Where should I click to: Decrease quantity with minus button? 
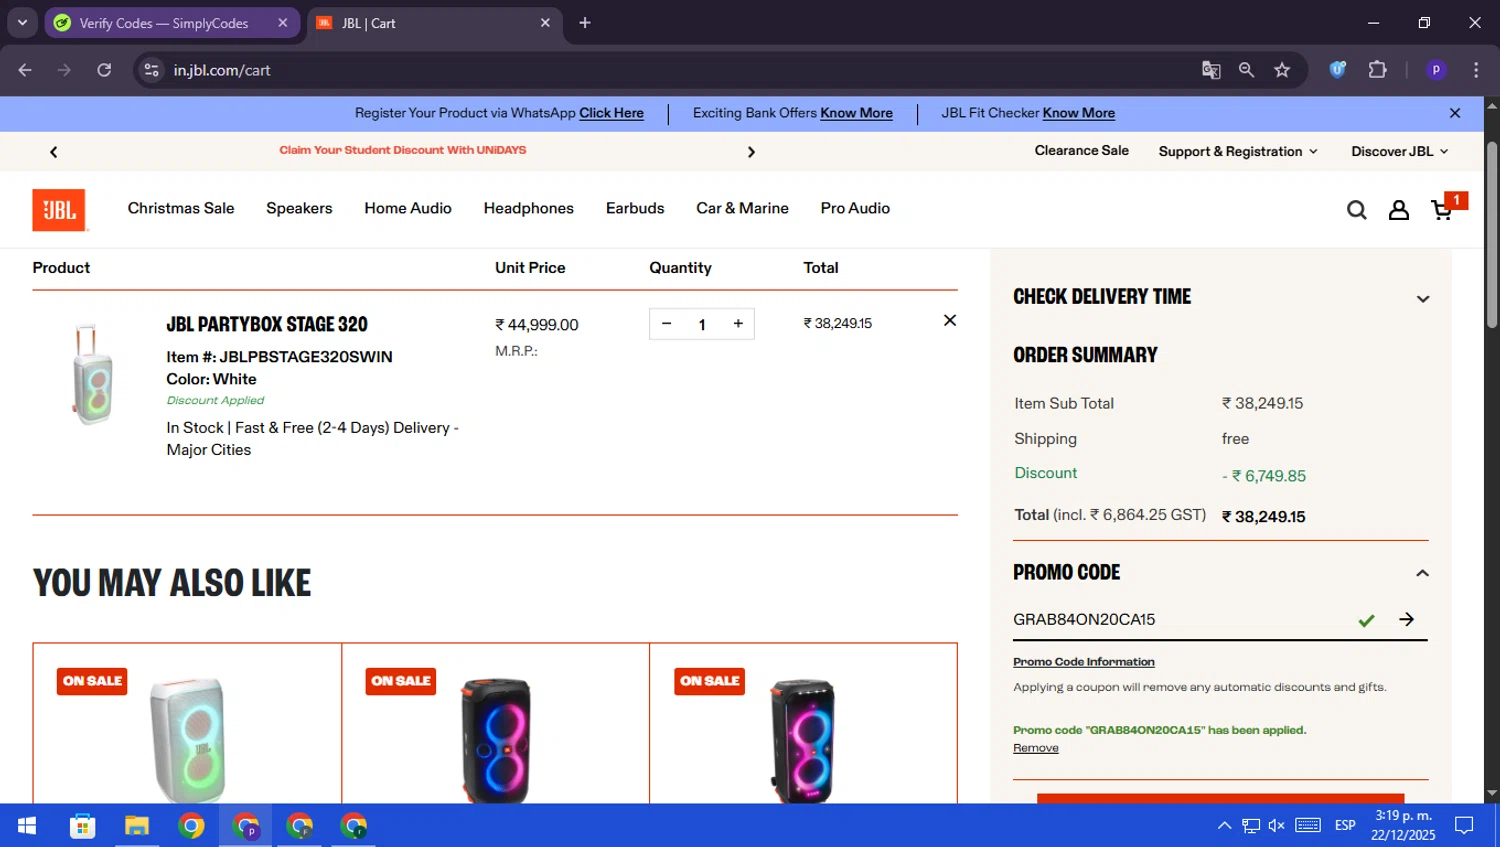[x=666, y=324]
